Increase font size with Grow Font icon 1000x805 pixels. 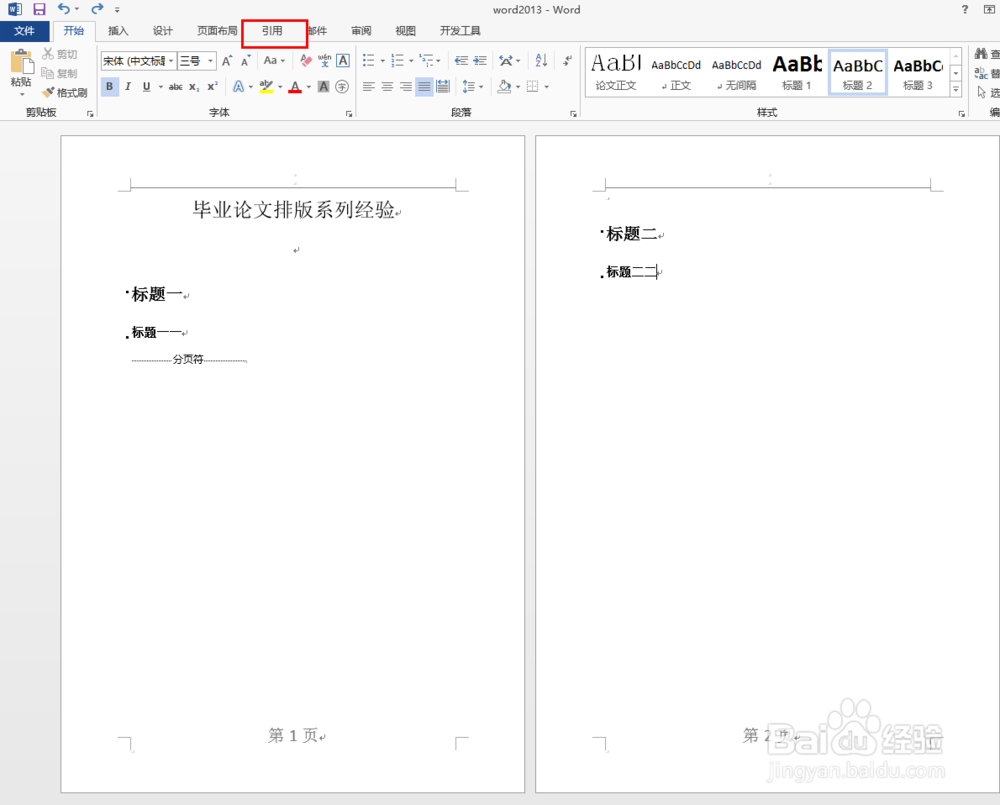click(226, 60)
